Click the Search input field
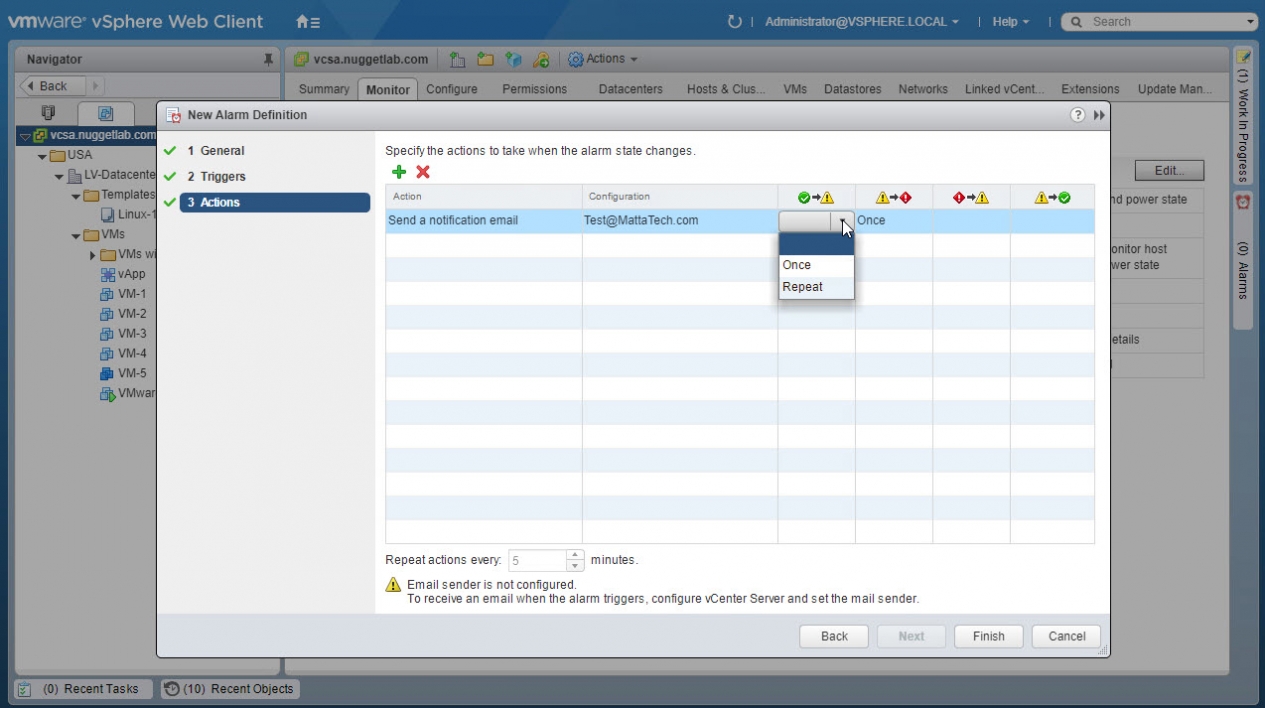Image resolution: width=1265 pixels, height=708 pixels. [1160, 22]
